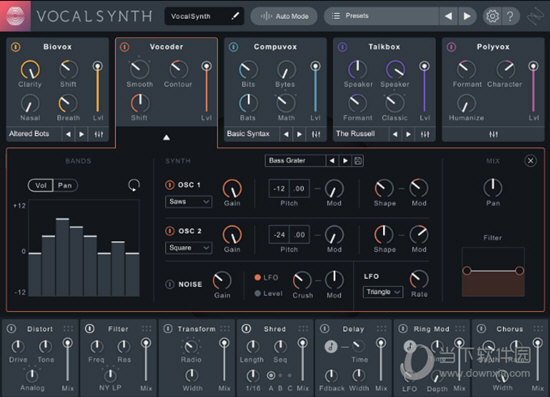
Task: Click the Shred module drag handle dots
Action: pos(303,329)
